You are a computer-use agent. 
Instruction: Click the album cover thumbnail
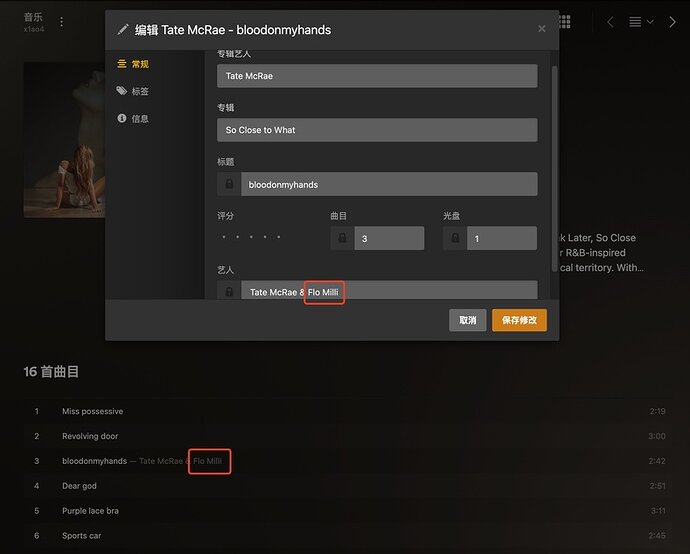click(64, 140)
